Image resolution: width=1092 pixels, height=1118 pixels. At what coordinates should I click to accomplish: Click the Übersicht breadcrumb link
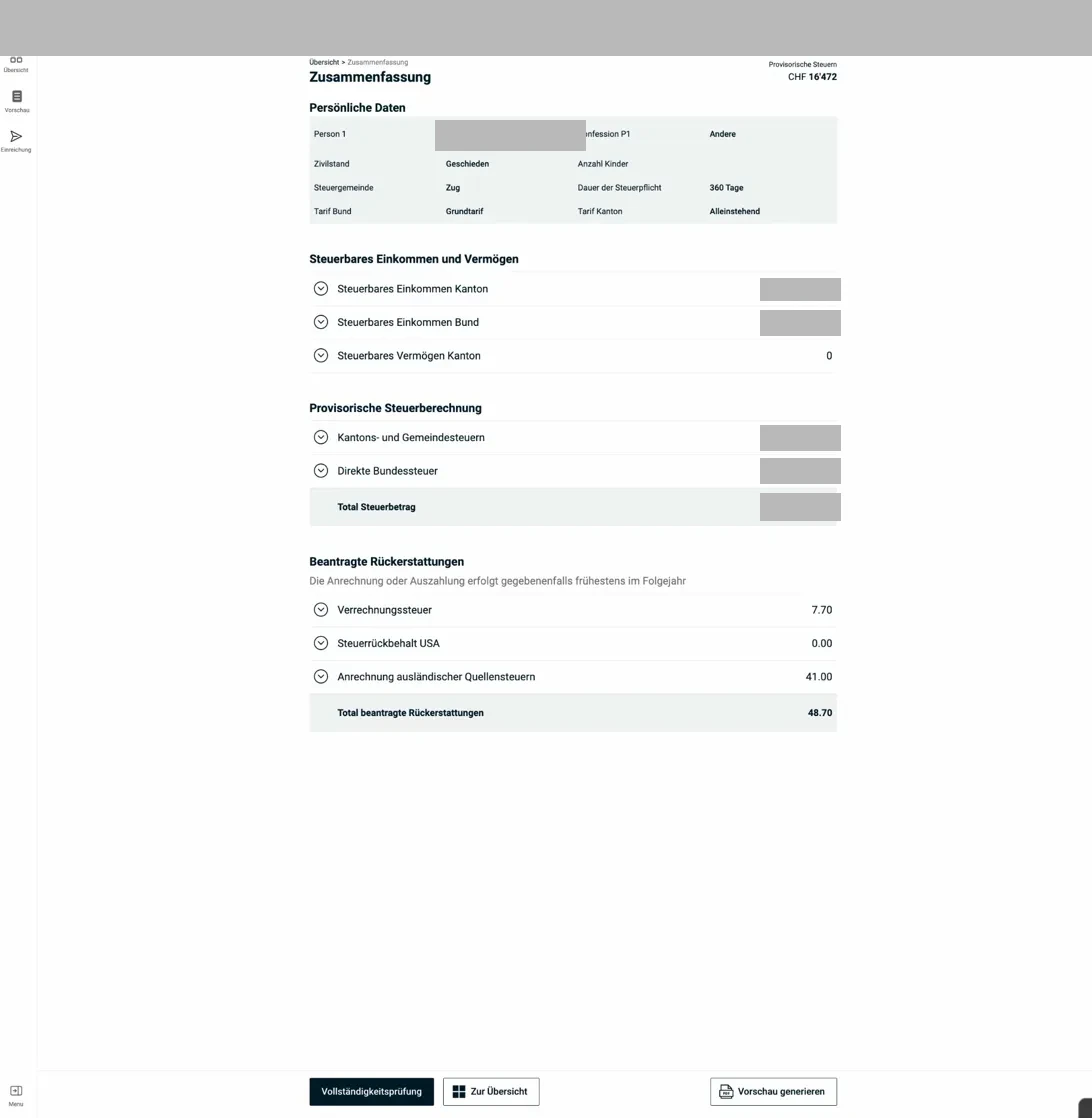[324, 62]
